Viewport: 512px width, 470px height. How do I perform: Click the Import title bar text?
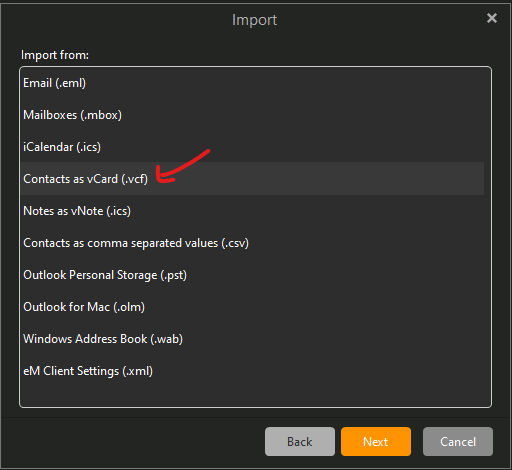pyautogui.click(x=254, y=20)
